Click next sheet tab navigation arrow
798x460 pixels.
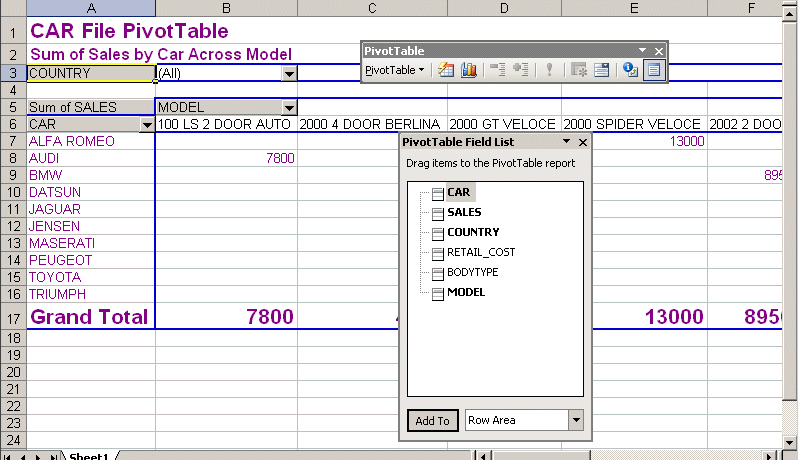[39, 456]
